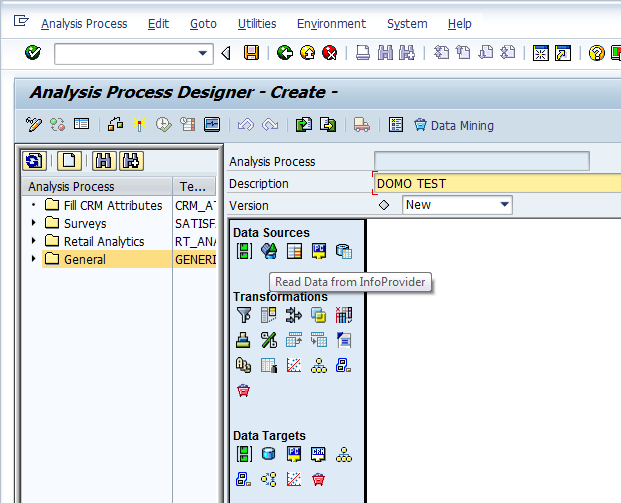The height and width of the screenshot is (503, 621).
Task: Click the refresh icon above process tree
Action: click(x=35, y=160)
